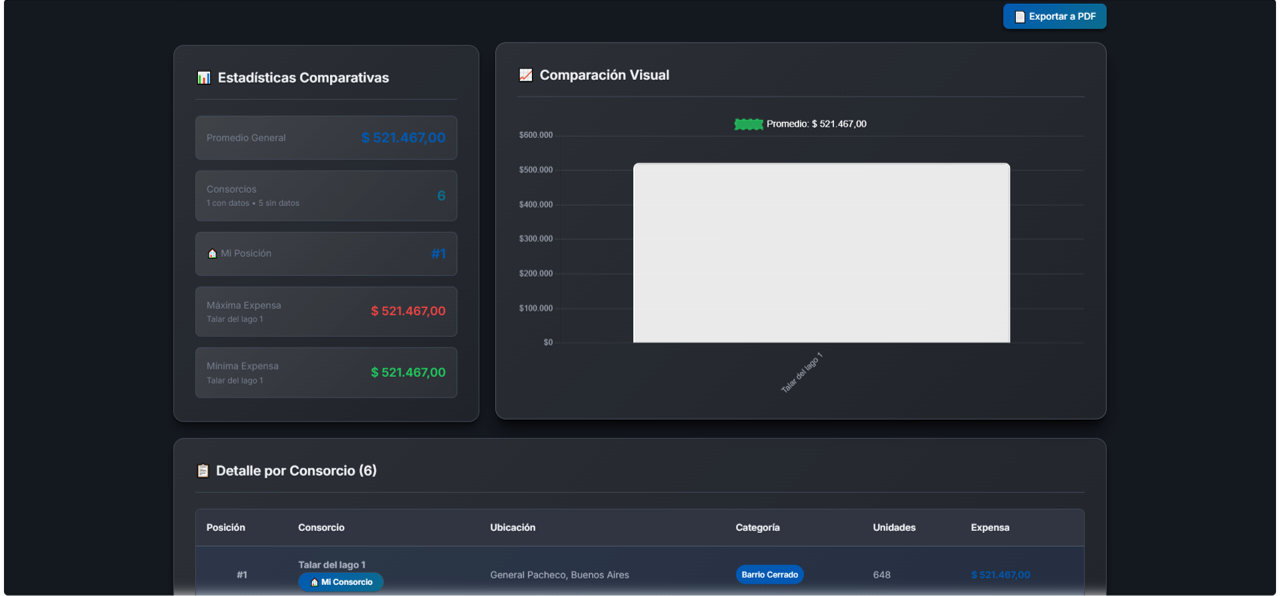Open the Promedio General stat card
The width and height of the screenshot is (1280, 596).
326,137
